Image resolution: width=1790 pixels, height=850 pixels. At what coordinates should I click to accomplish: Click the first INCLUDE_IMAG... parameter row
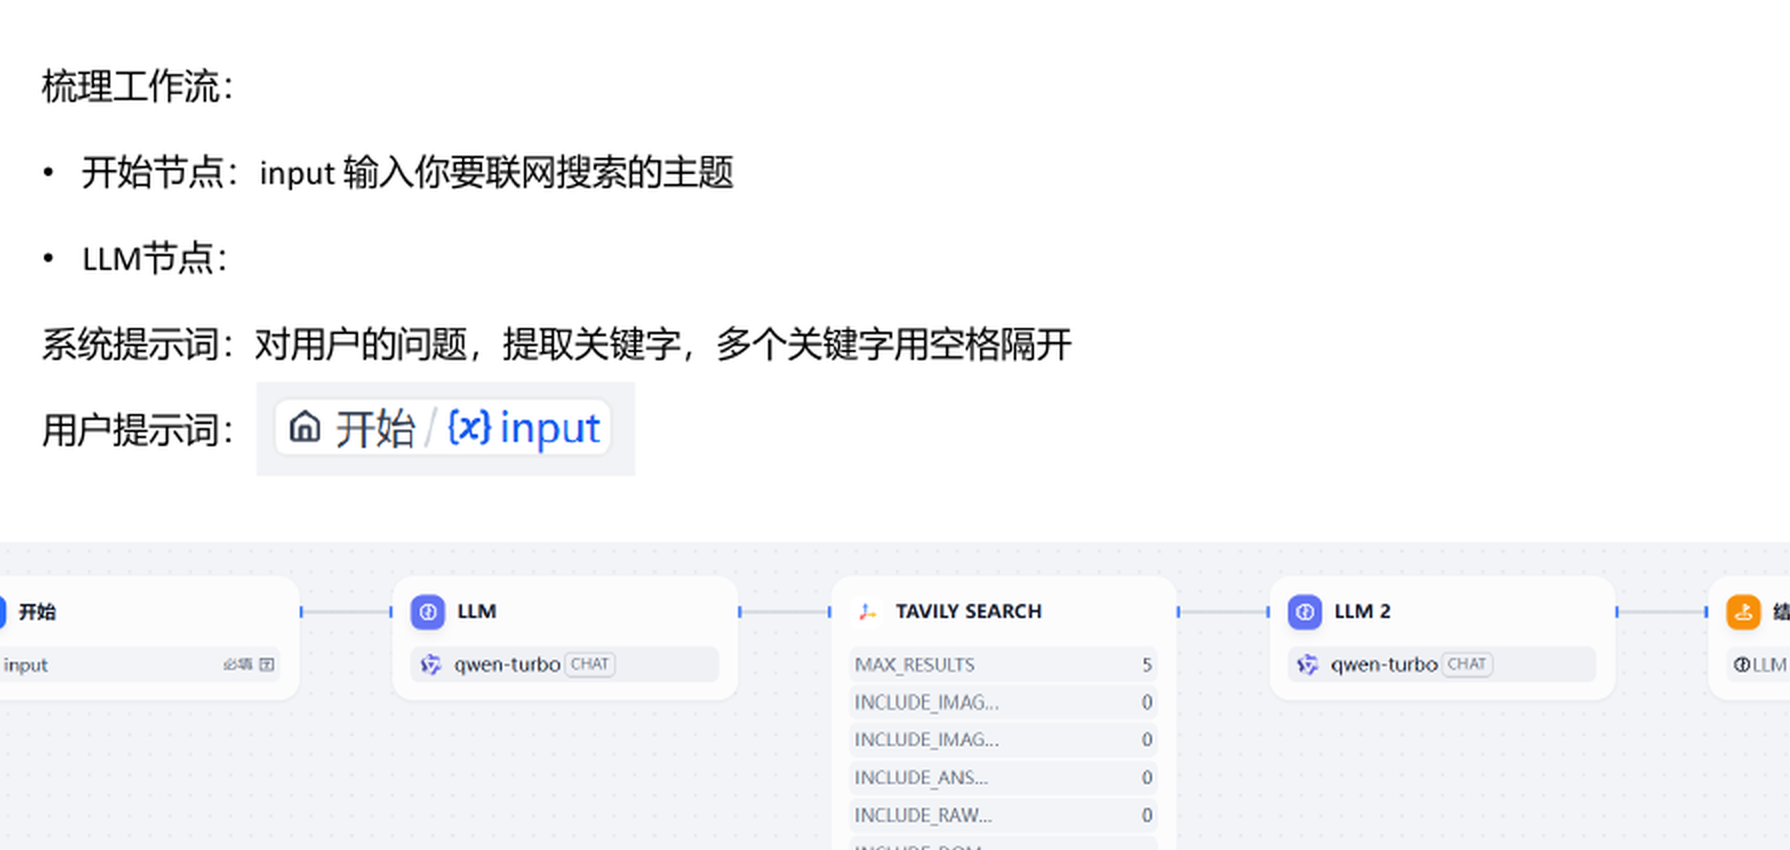[1003, 703]
